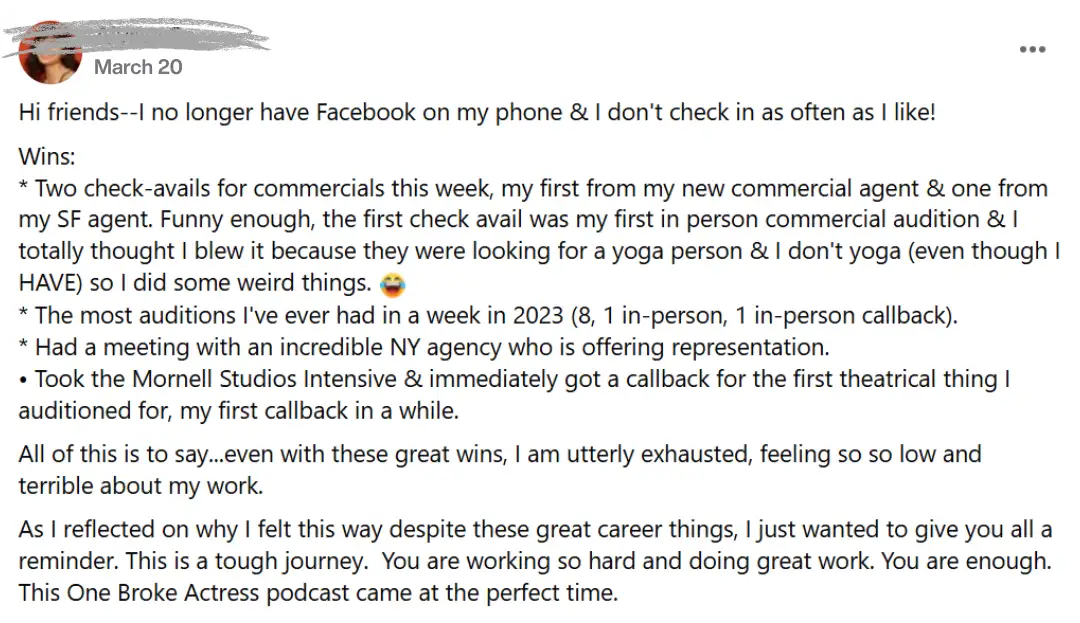Click the poster's profile picture

[x=50, y=55]
